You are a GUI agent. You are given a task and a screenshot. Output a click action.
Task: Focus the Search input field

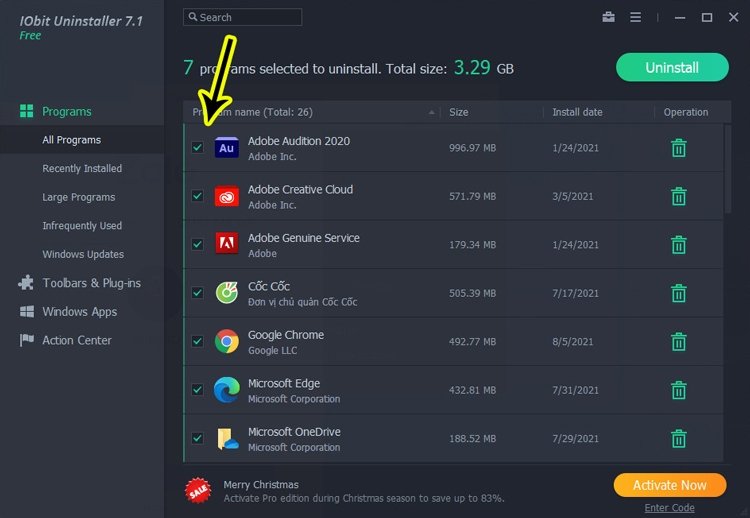243,17
